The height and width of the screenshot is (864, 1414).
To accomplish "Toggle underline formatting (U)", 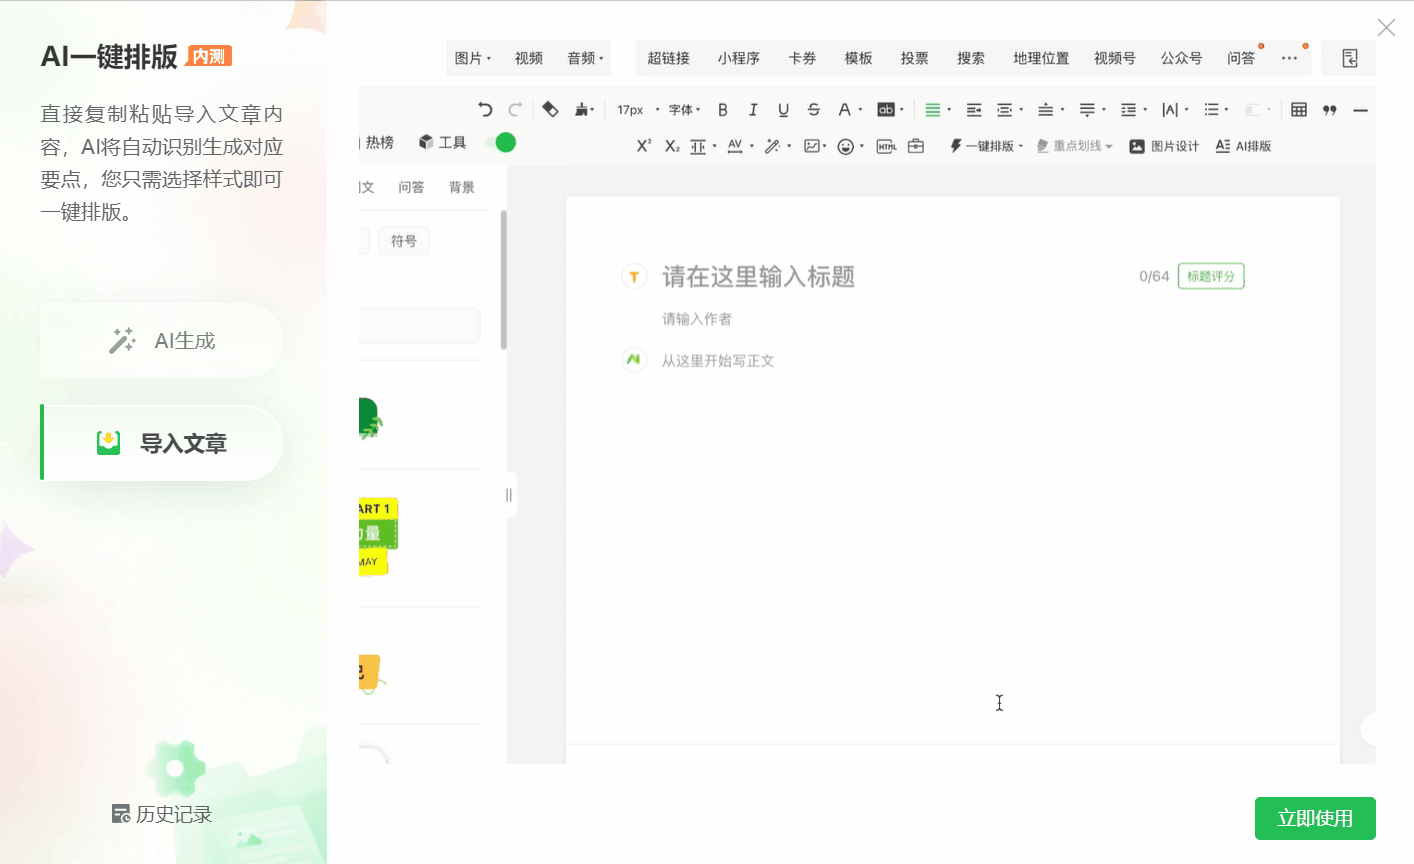I will click(x=783, y=110).
